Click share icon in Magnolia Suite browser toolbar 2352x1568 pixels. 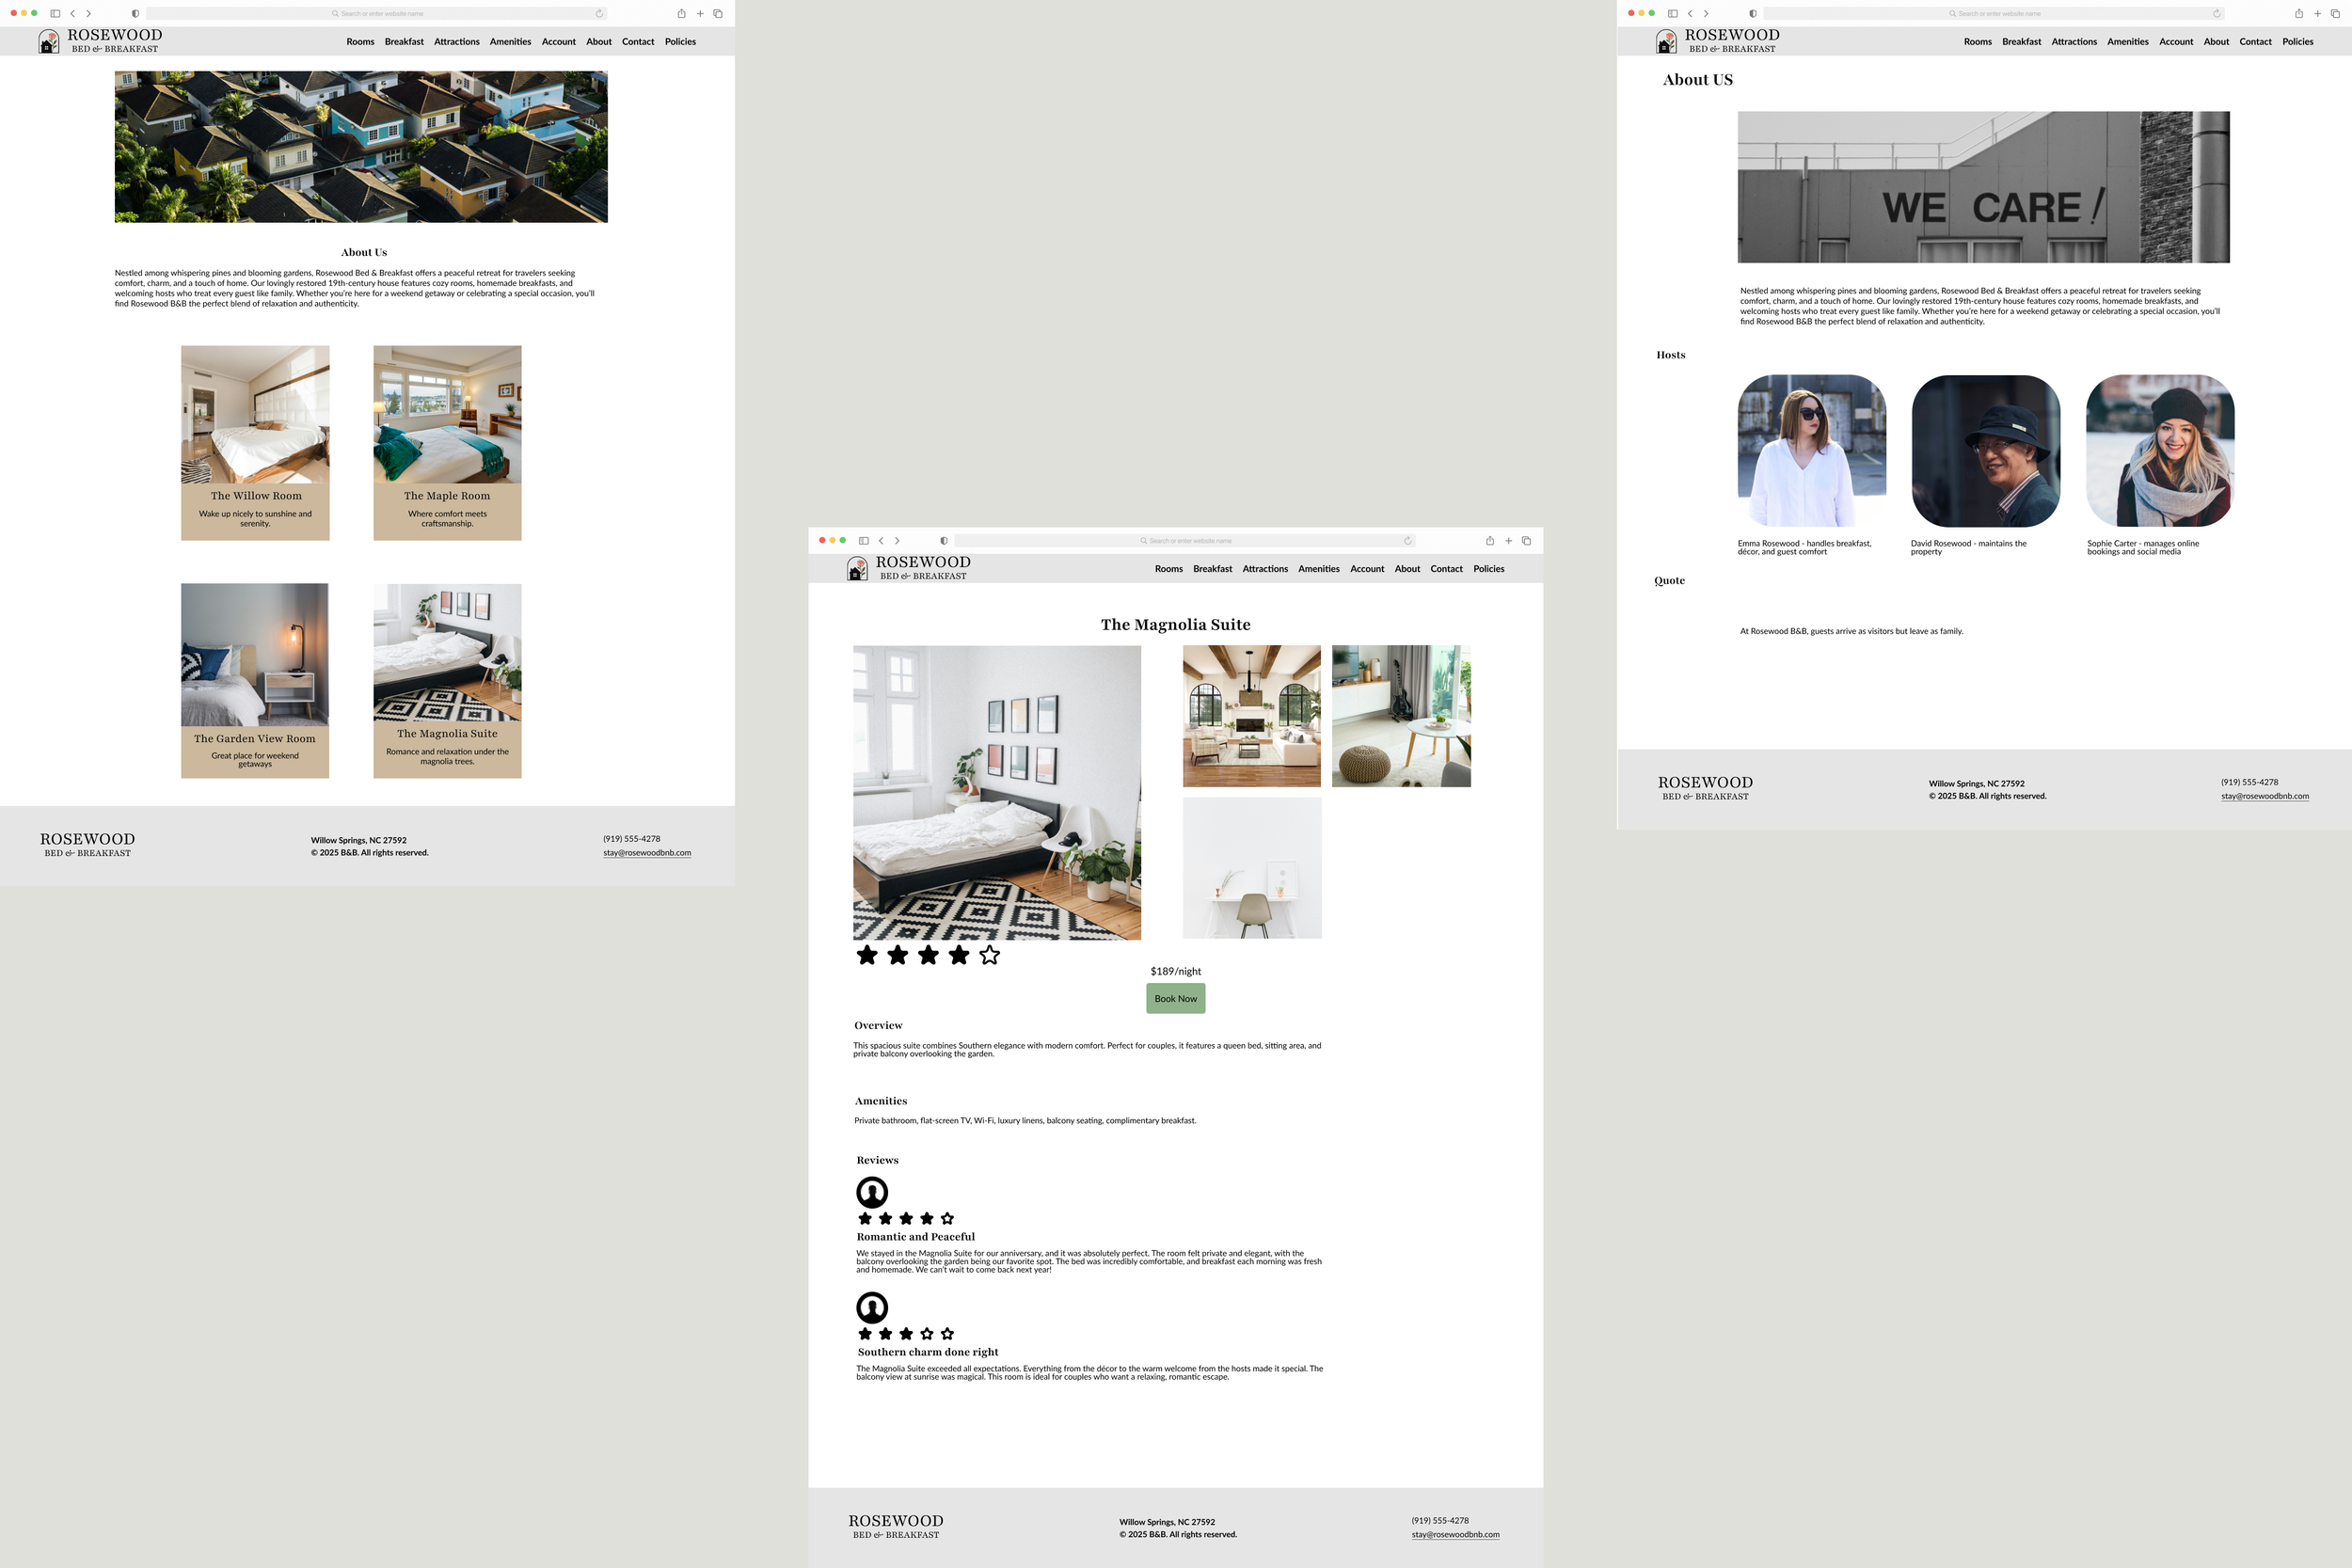1489,541
